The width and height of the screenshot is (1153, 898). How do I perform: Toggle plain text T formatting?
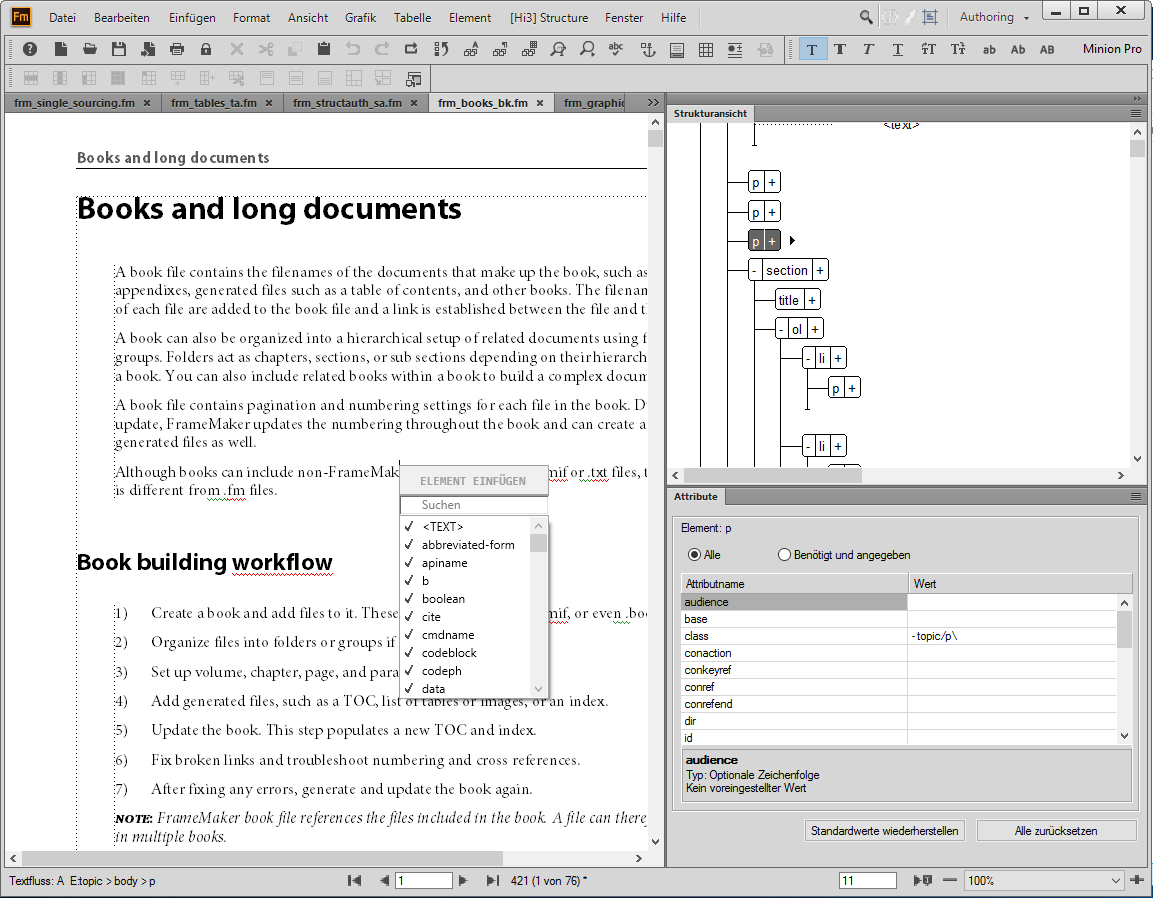[812, 49]
